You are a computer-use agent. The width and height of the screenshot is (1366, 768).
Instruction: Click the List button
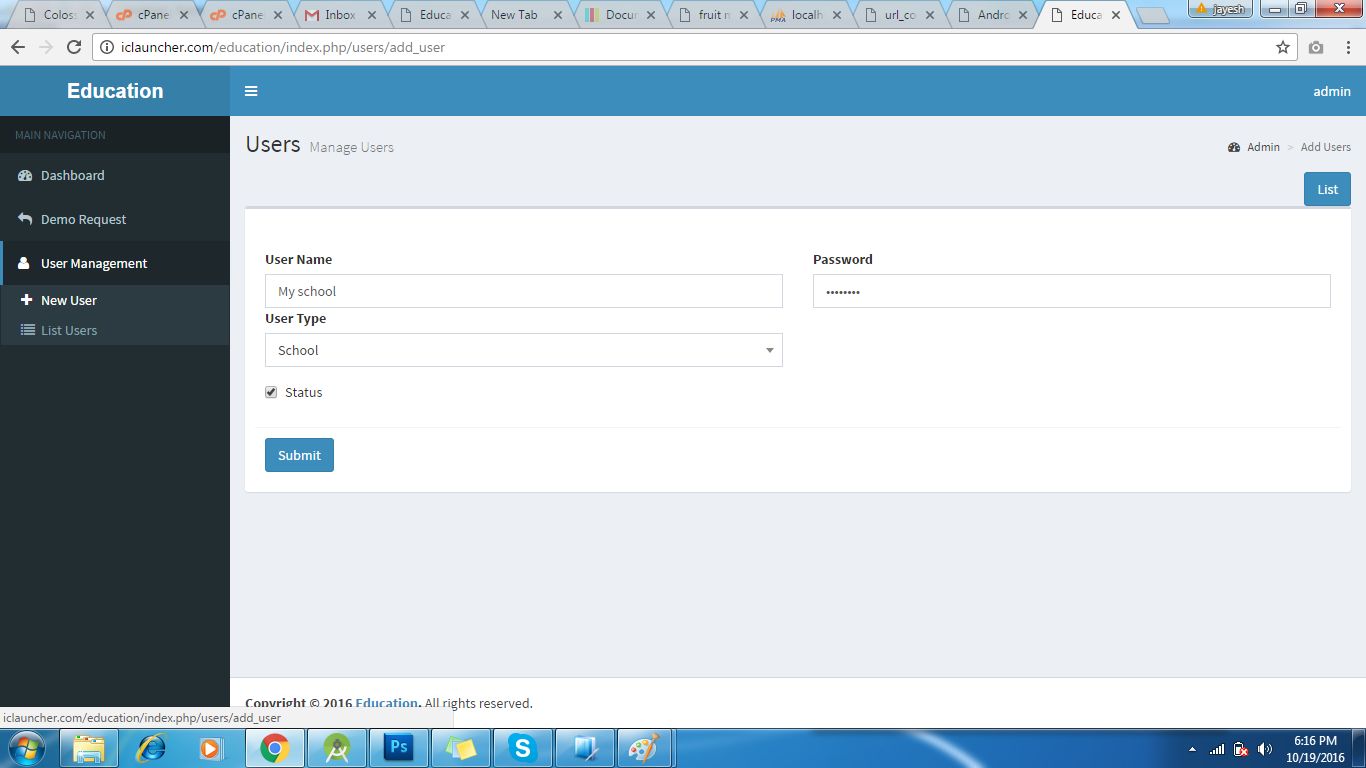coord(1327,189)
